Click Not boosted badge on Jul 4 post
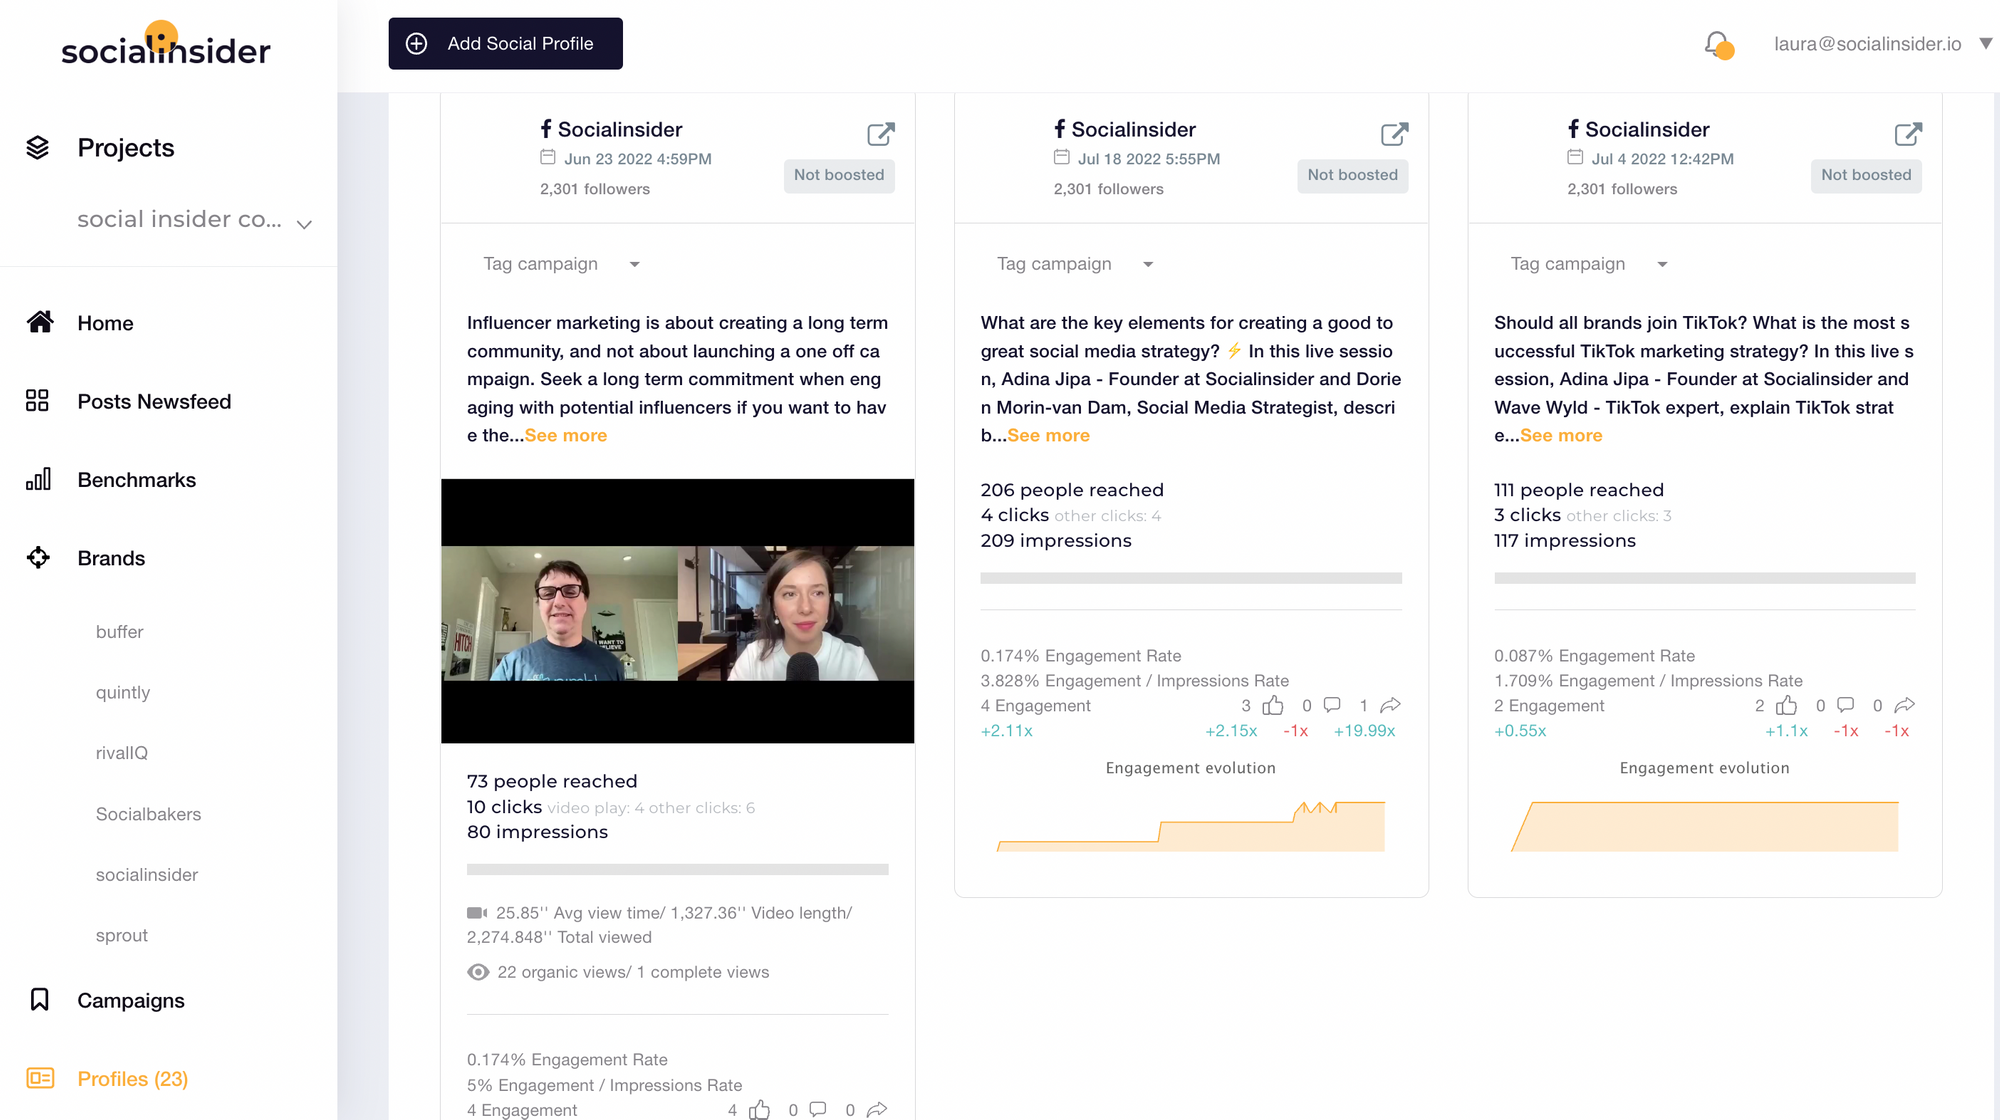The image size is (2000, 1120). click(1866, 175)
